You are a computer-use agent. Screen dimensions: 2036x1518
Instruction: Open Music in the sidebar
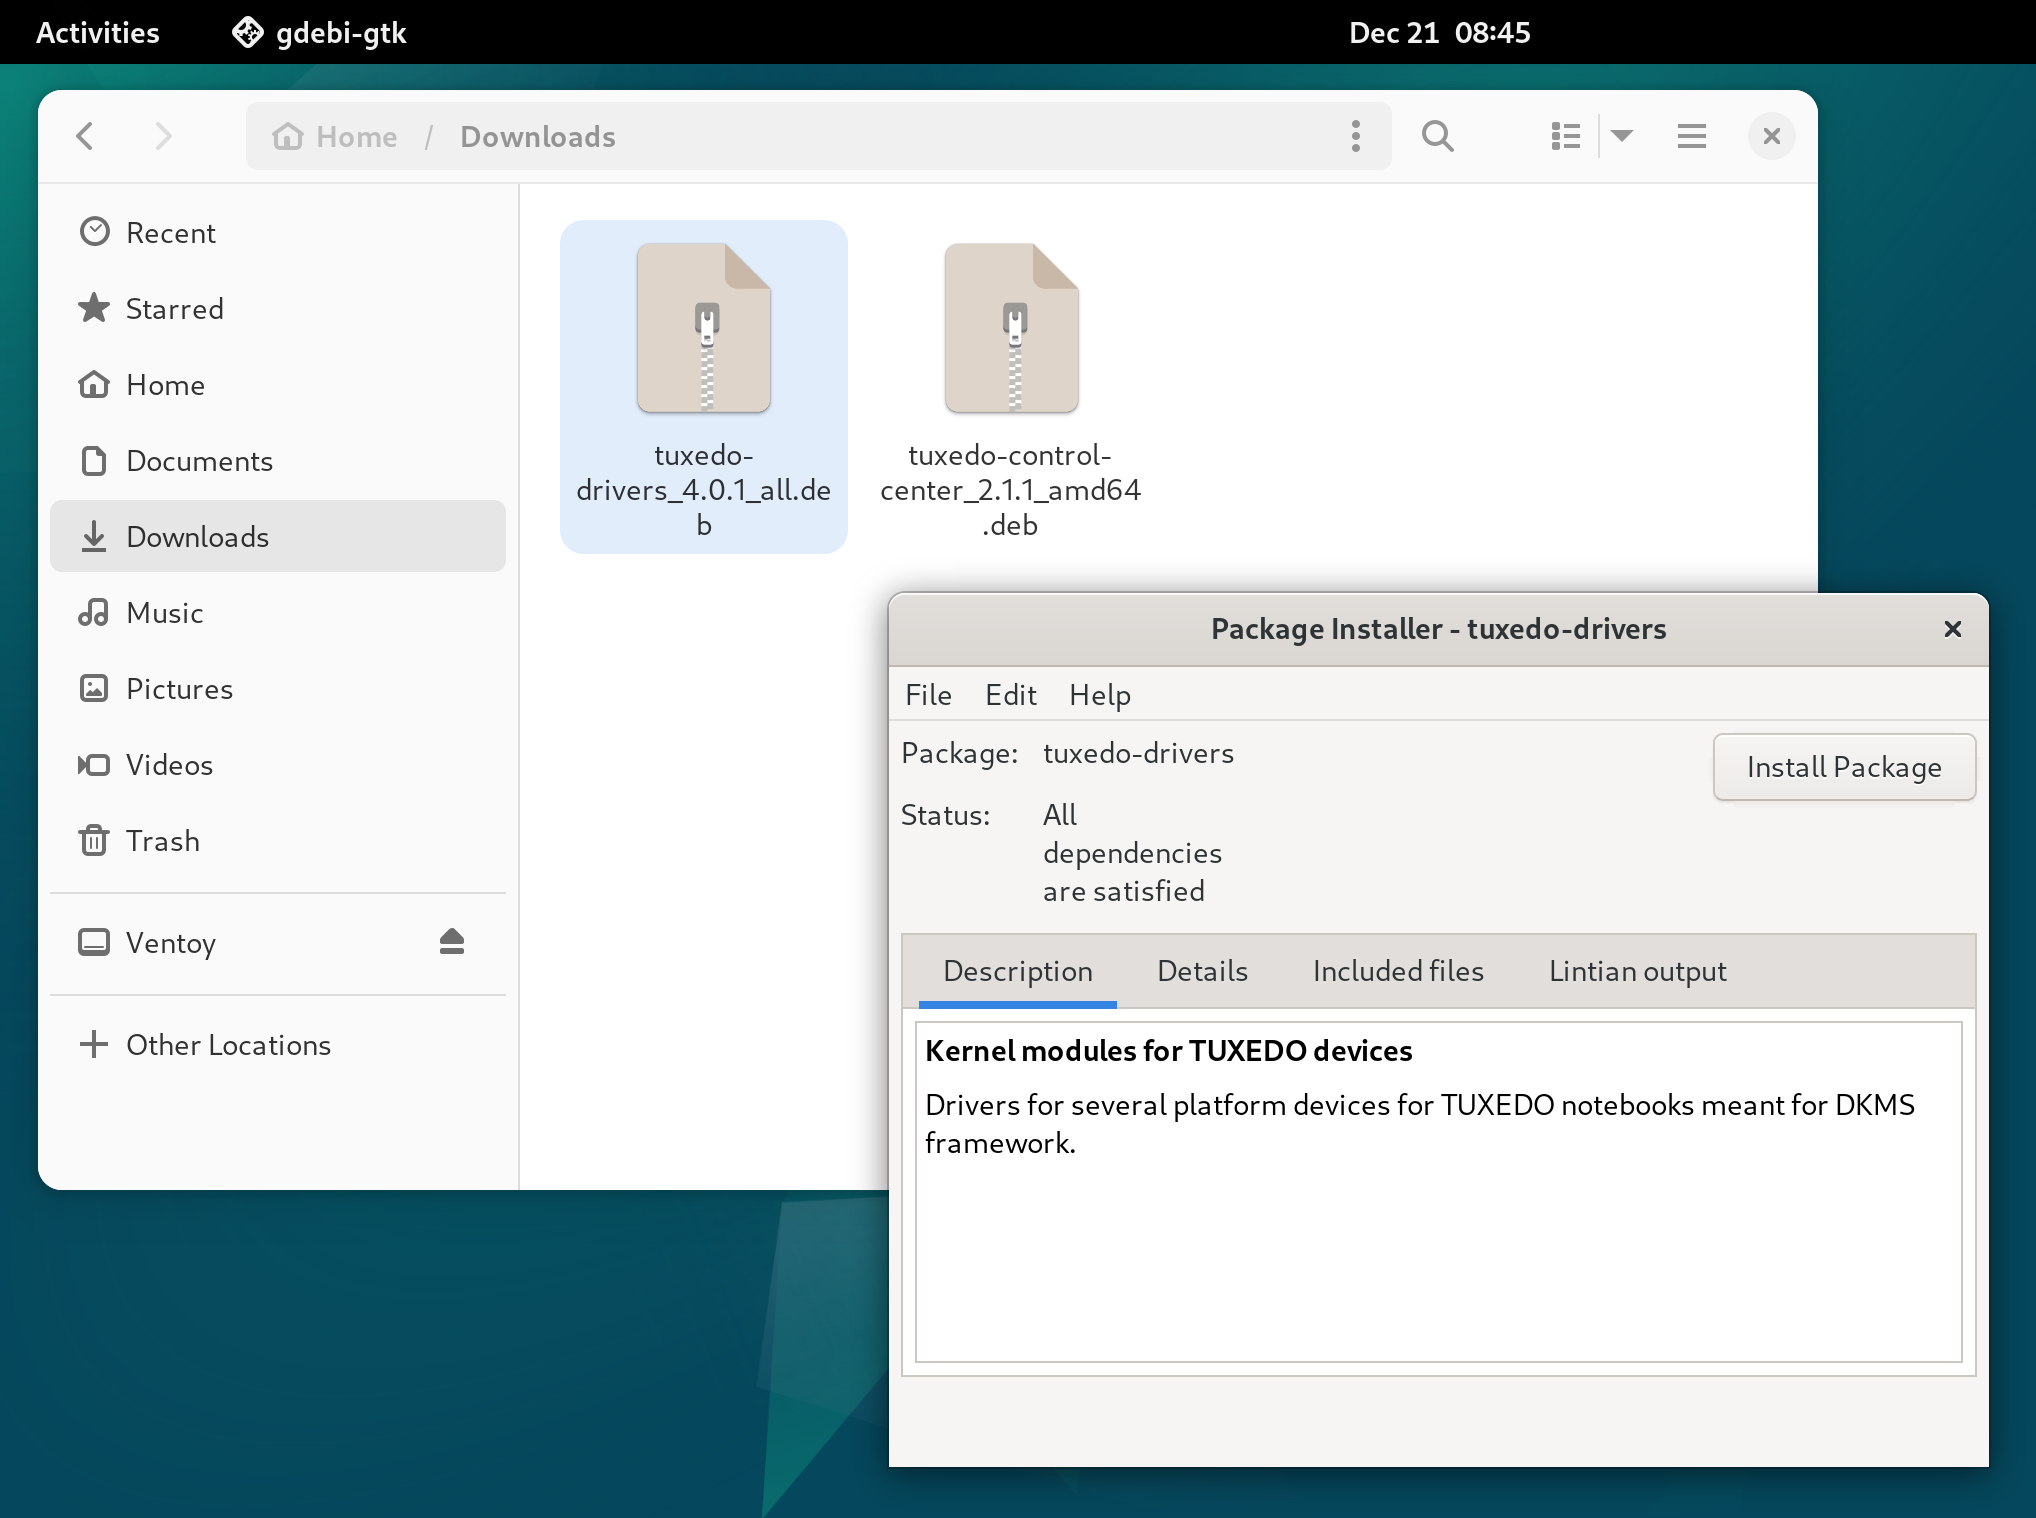pyautogui.click(x=278, y=613)
